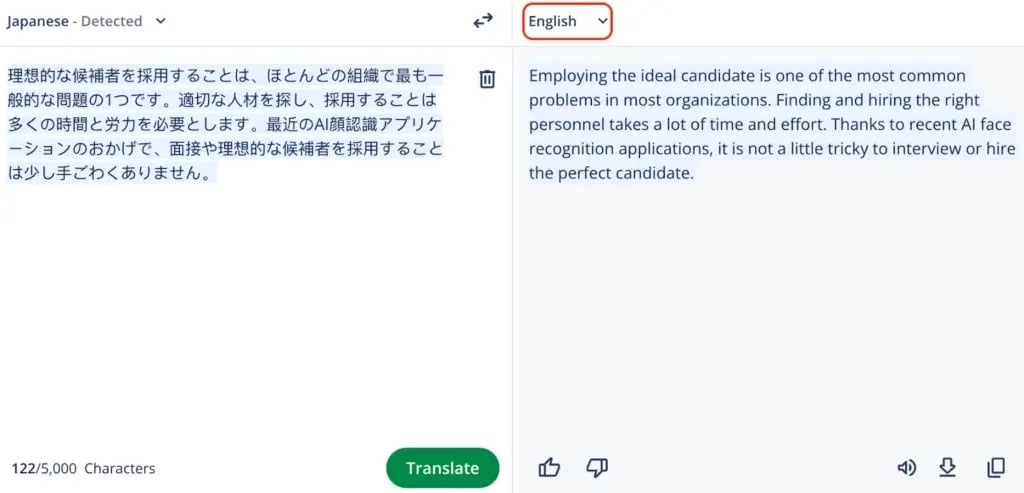The height and width of the screenshot is (493, 1024).
Task: Expand the Japanese - Detected chevron arrow
Action: [162, 21]
